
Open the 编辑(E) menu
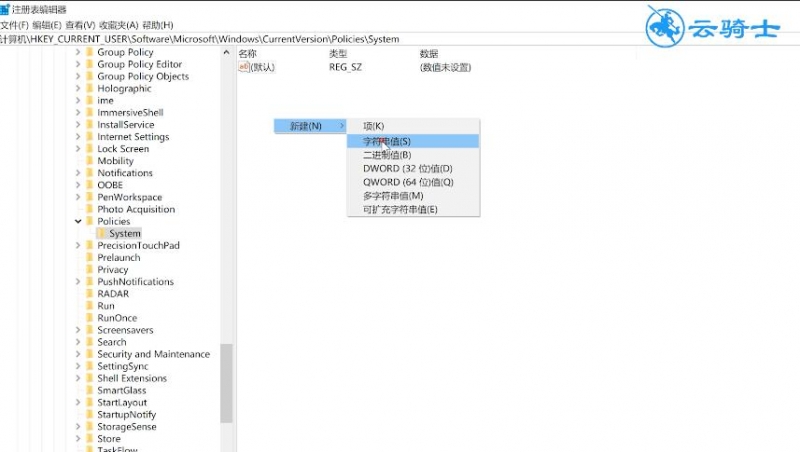tap(46, 25)
